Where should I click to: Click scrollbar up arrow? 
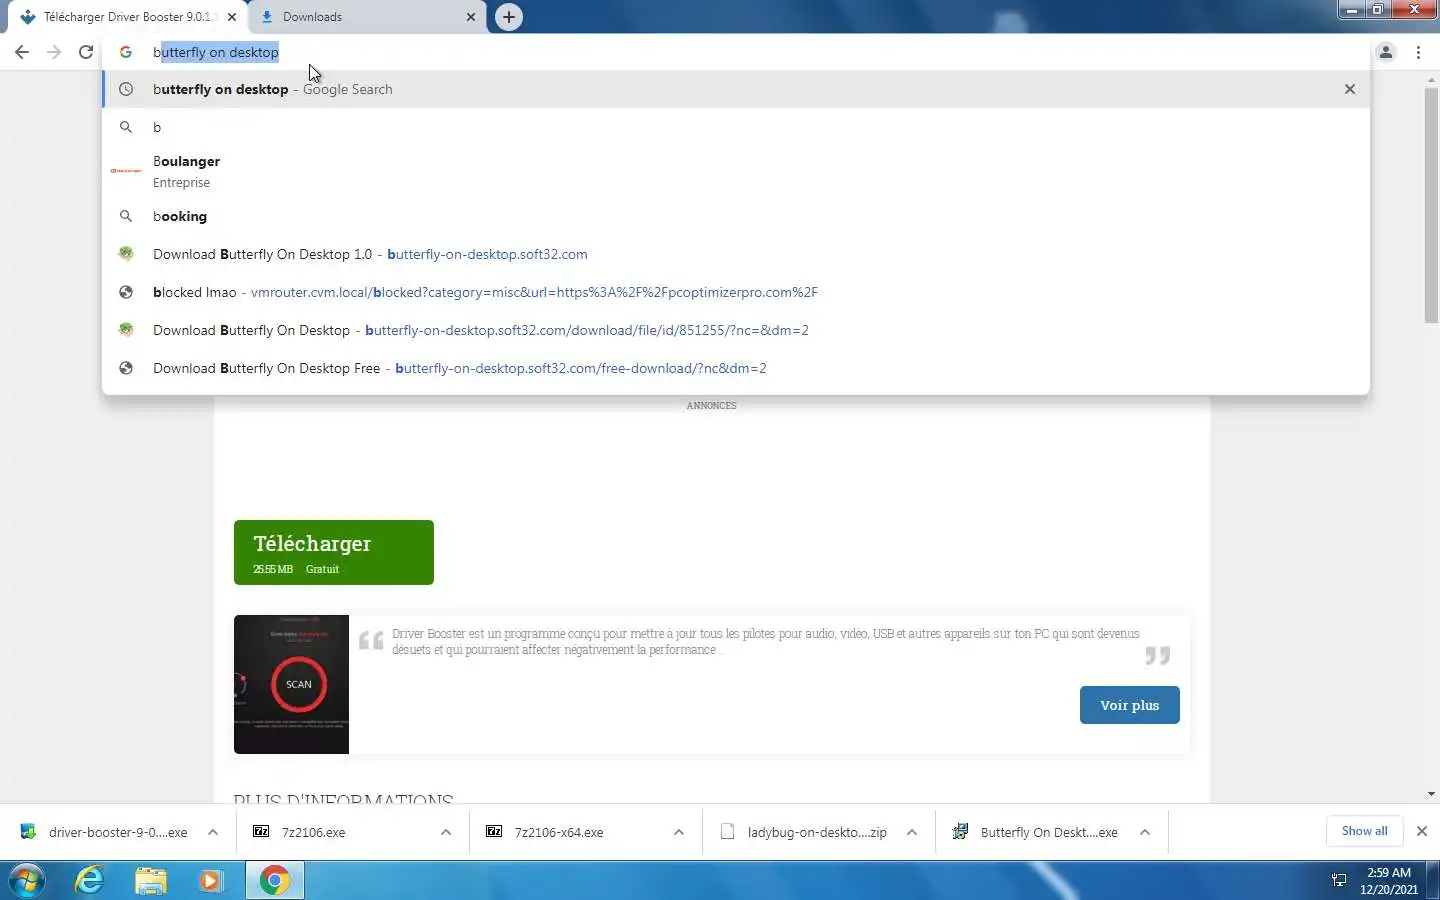point(1431,79)
